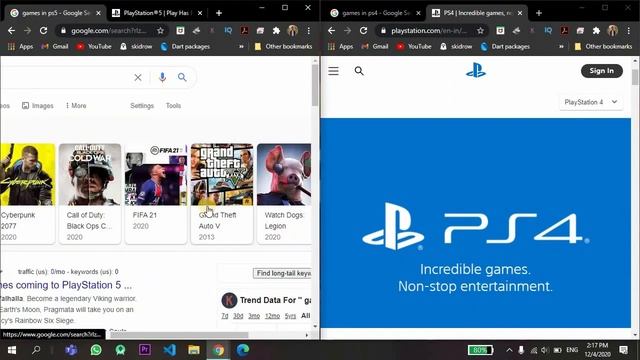Open the Call of Duty Black Ops card
The image size is (640, 360).
point(90,193)
